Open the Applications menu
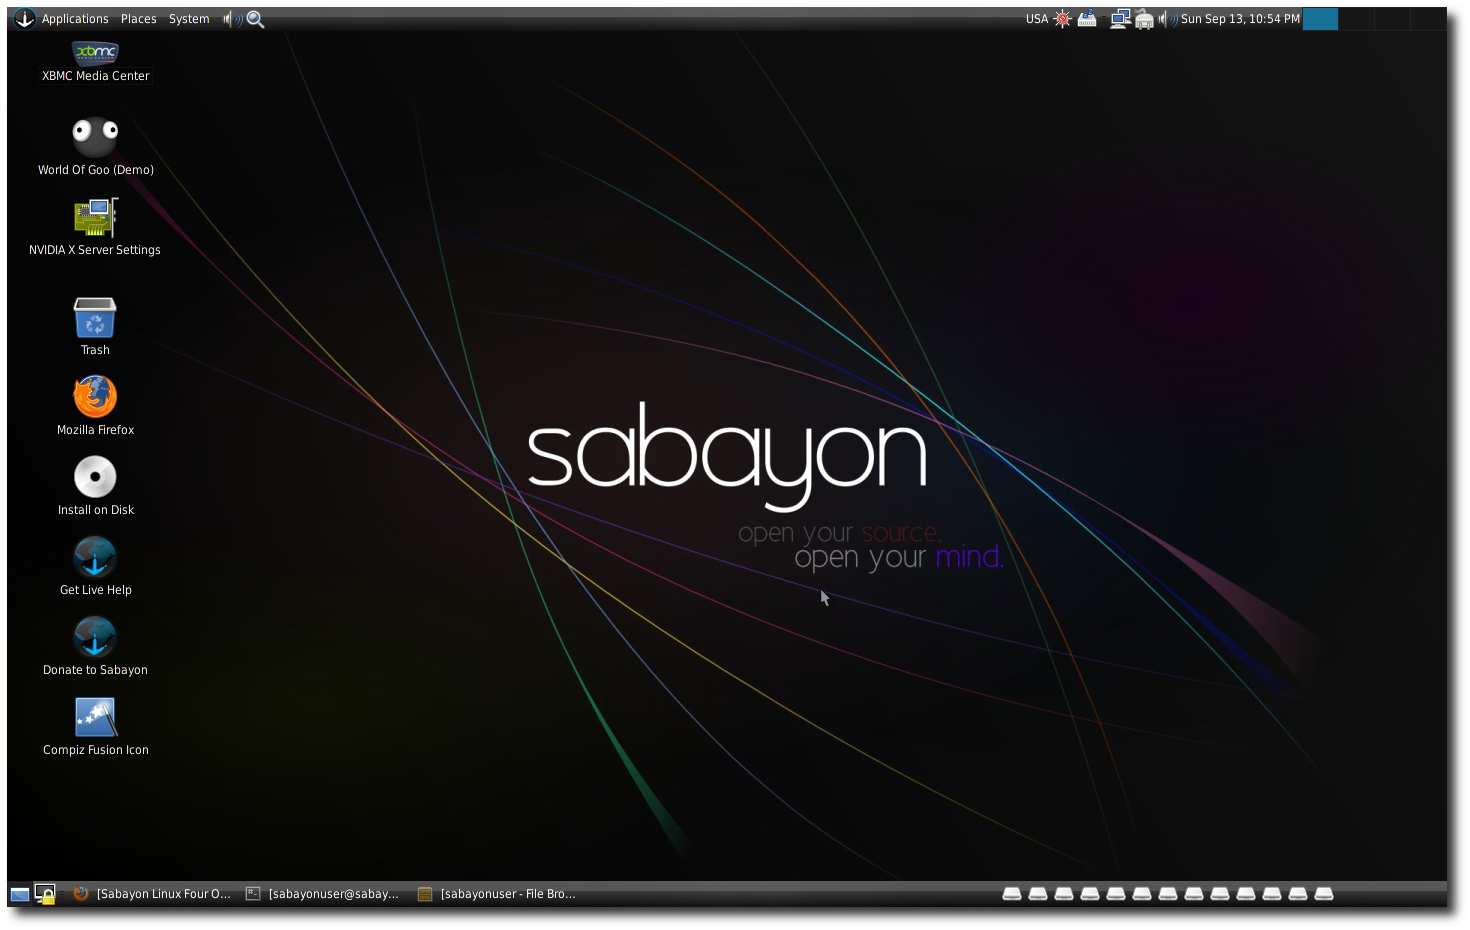 (x=75, y=19)
